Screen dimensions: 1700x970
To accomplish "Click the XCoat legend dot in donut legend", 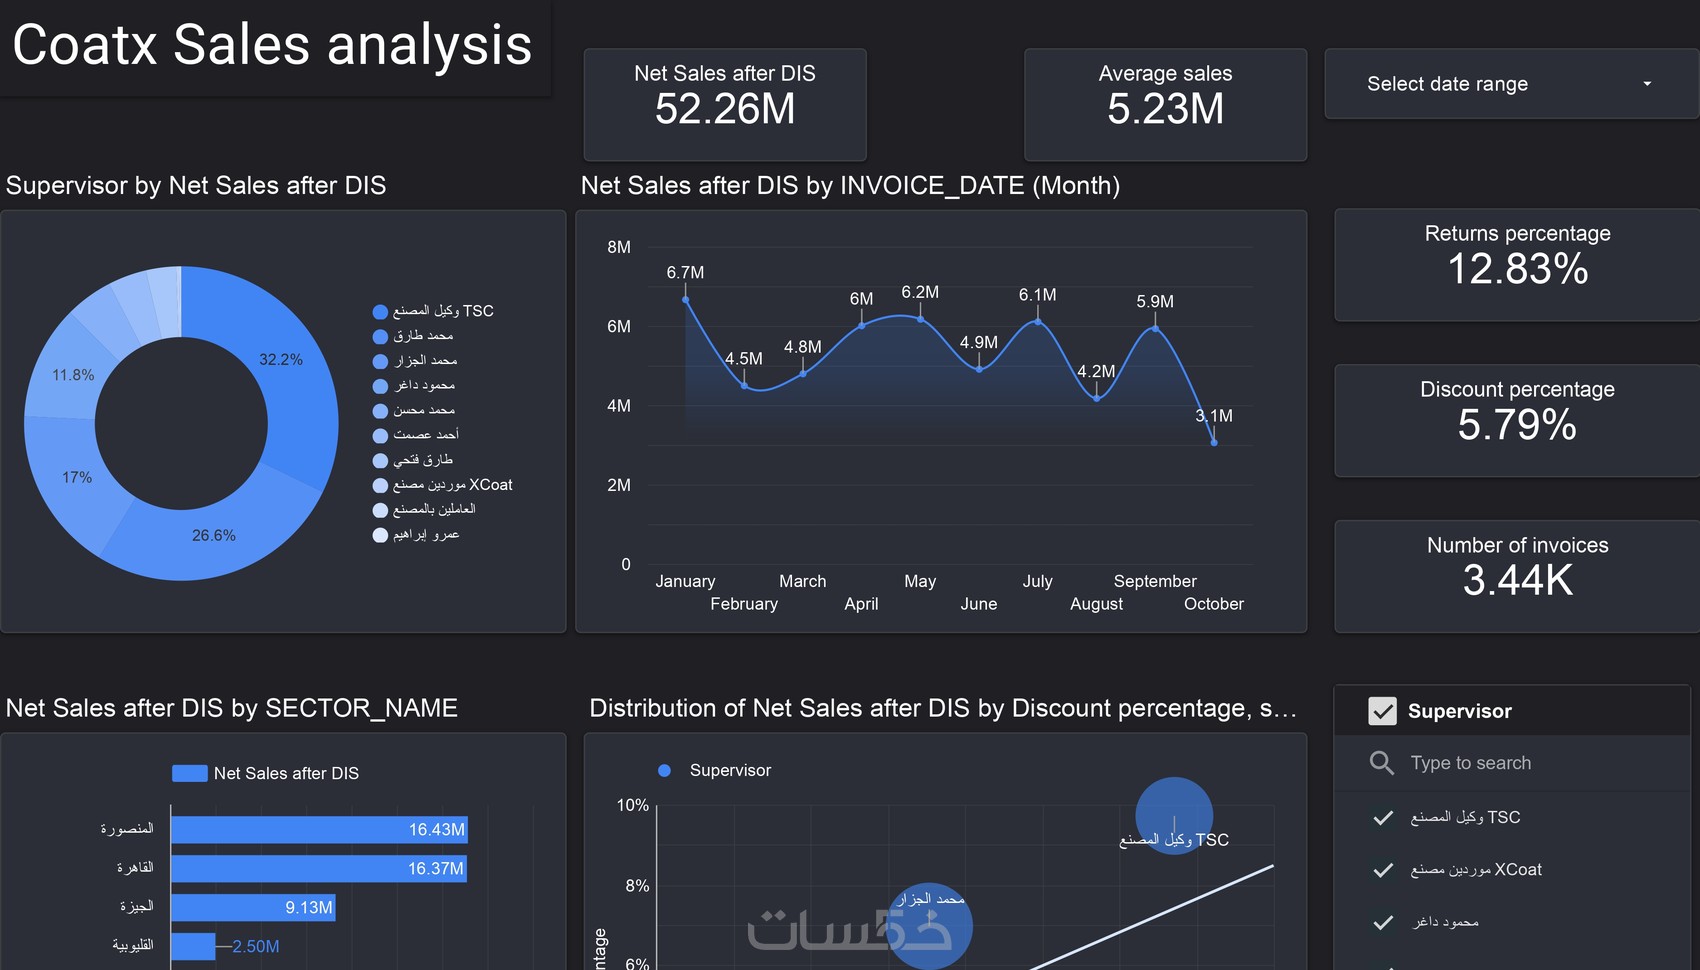I will pos(380,486).
